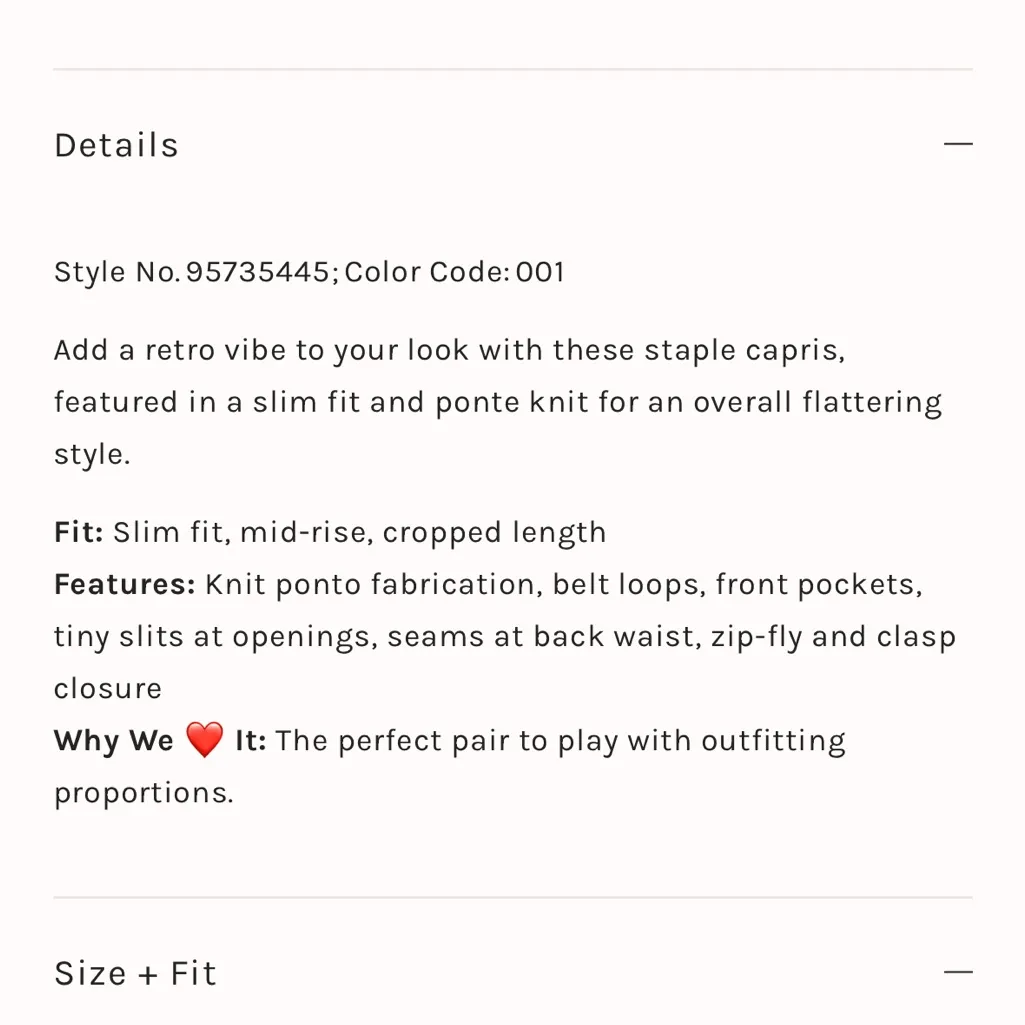Toggle the Details heading
Viewport: 1025px width, 1025px height.
tap(116, 146)
